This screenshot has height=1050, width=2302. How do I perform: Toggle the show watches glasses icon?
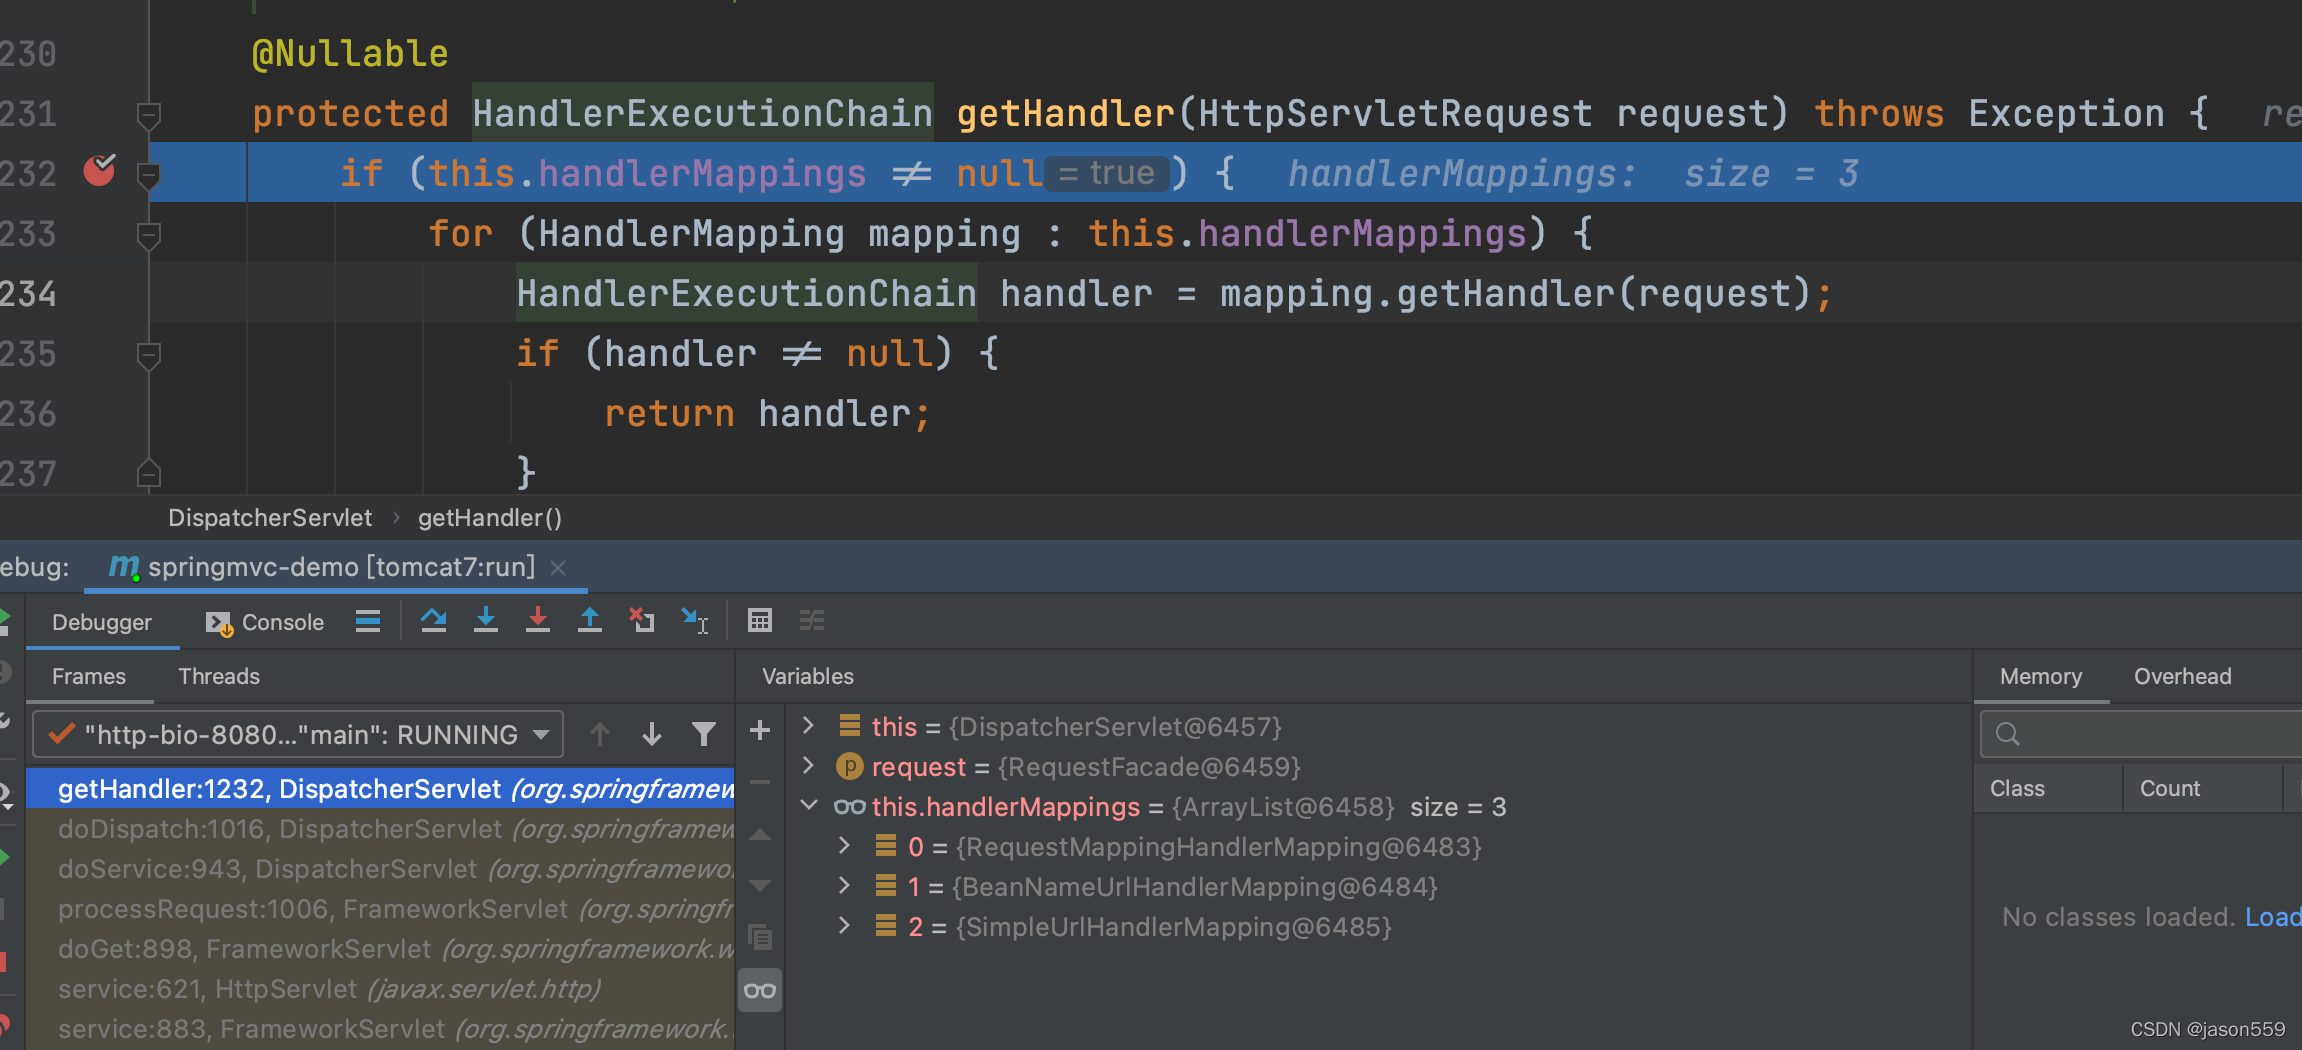pyautogui.click(x=760, y=990)
